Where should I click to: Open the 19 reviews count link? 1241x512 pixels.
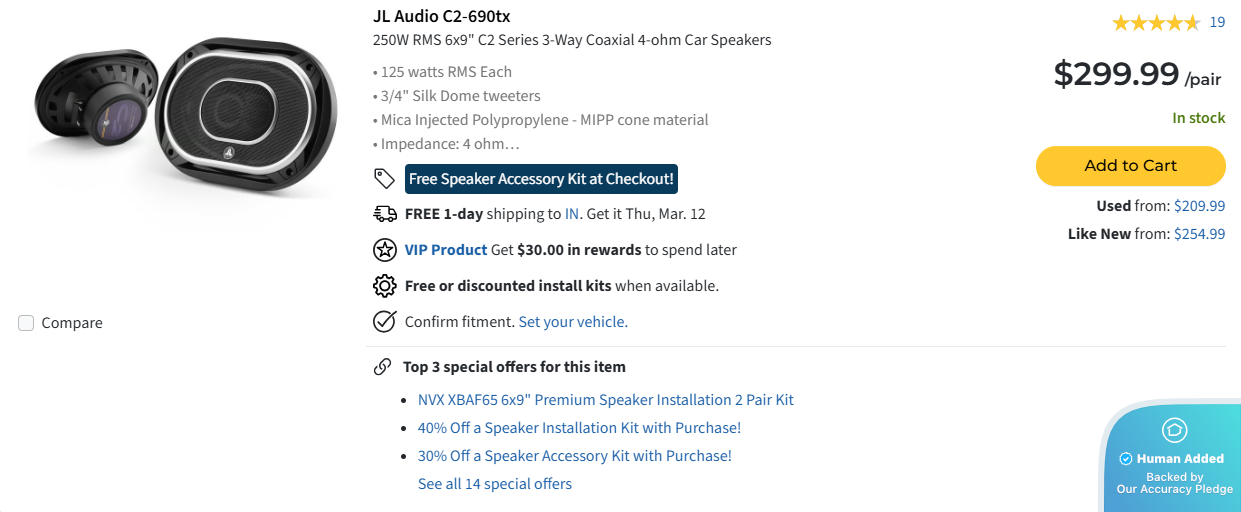pyautogui.click(x=1217, y=22)
